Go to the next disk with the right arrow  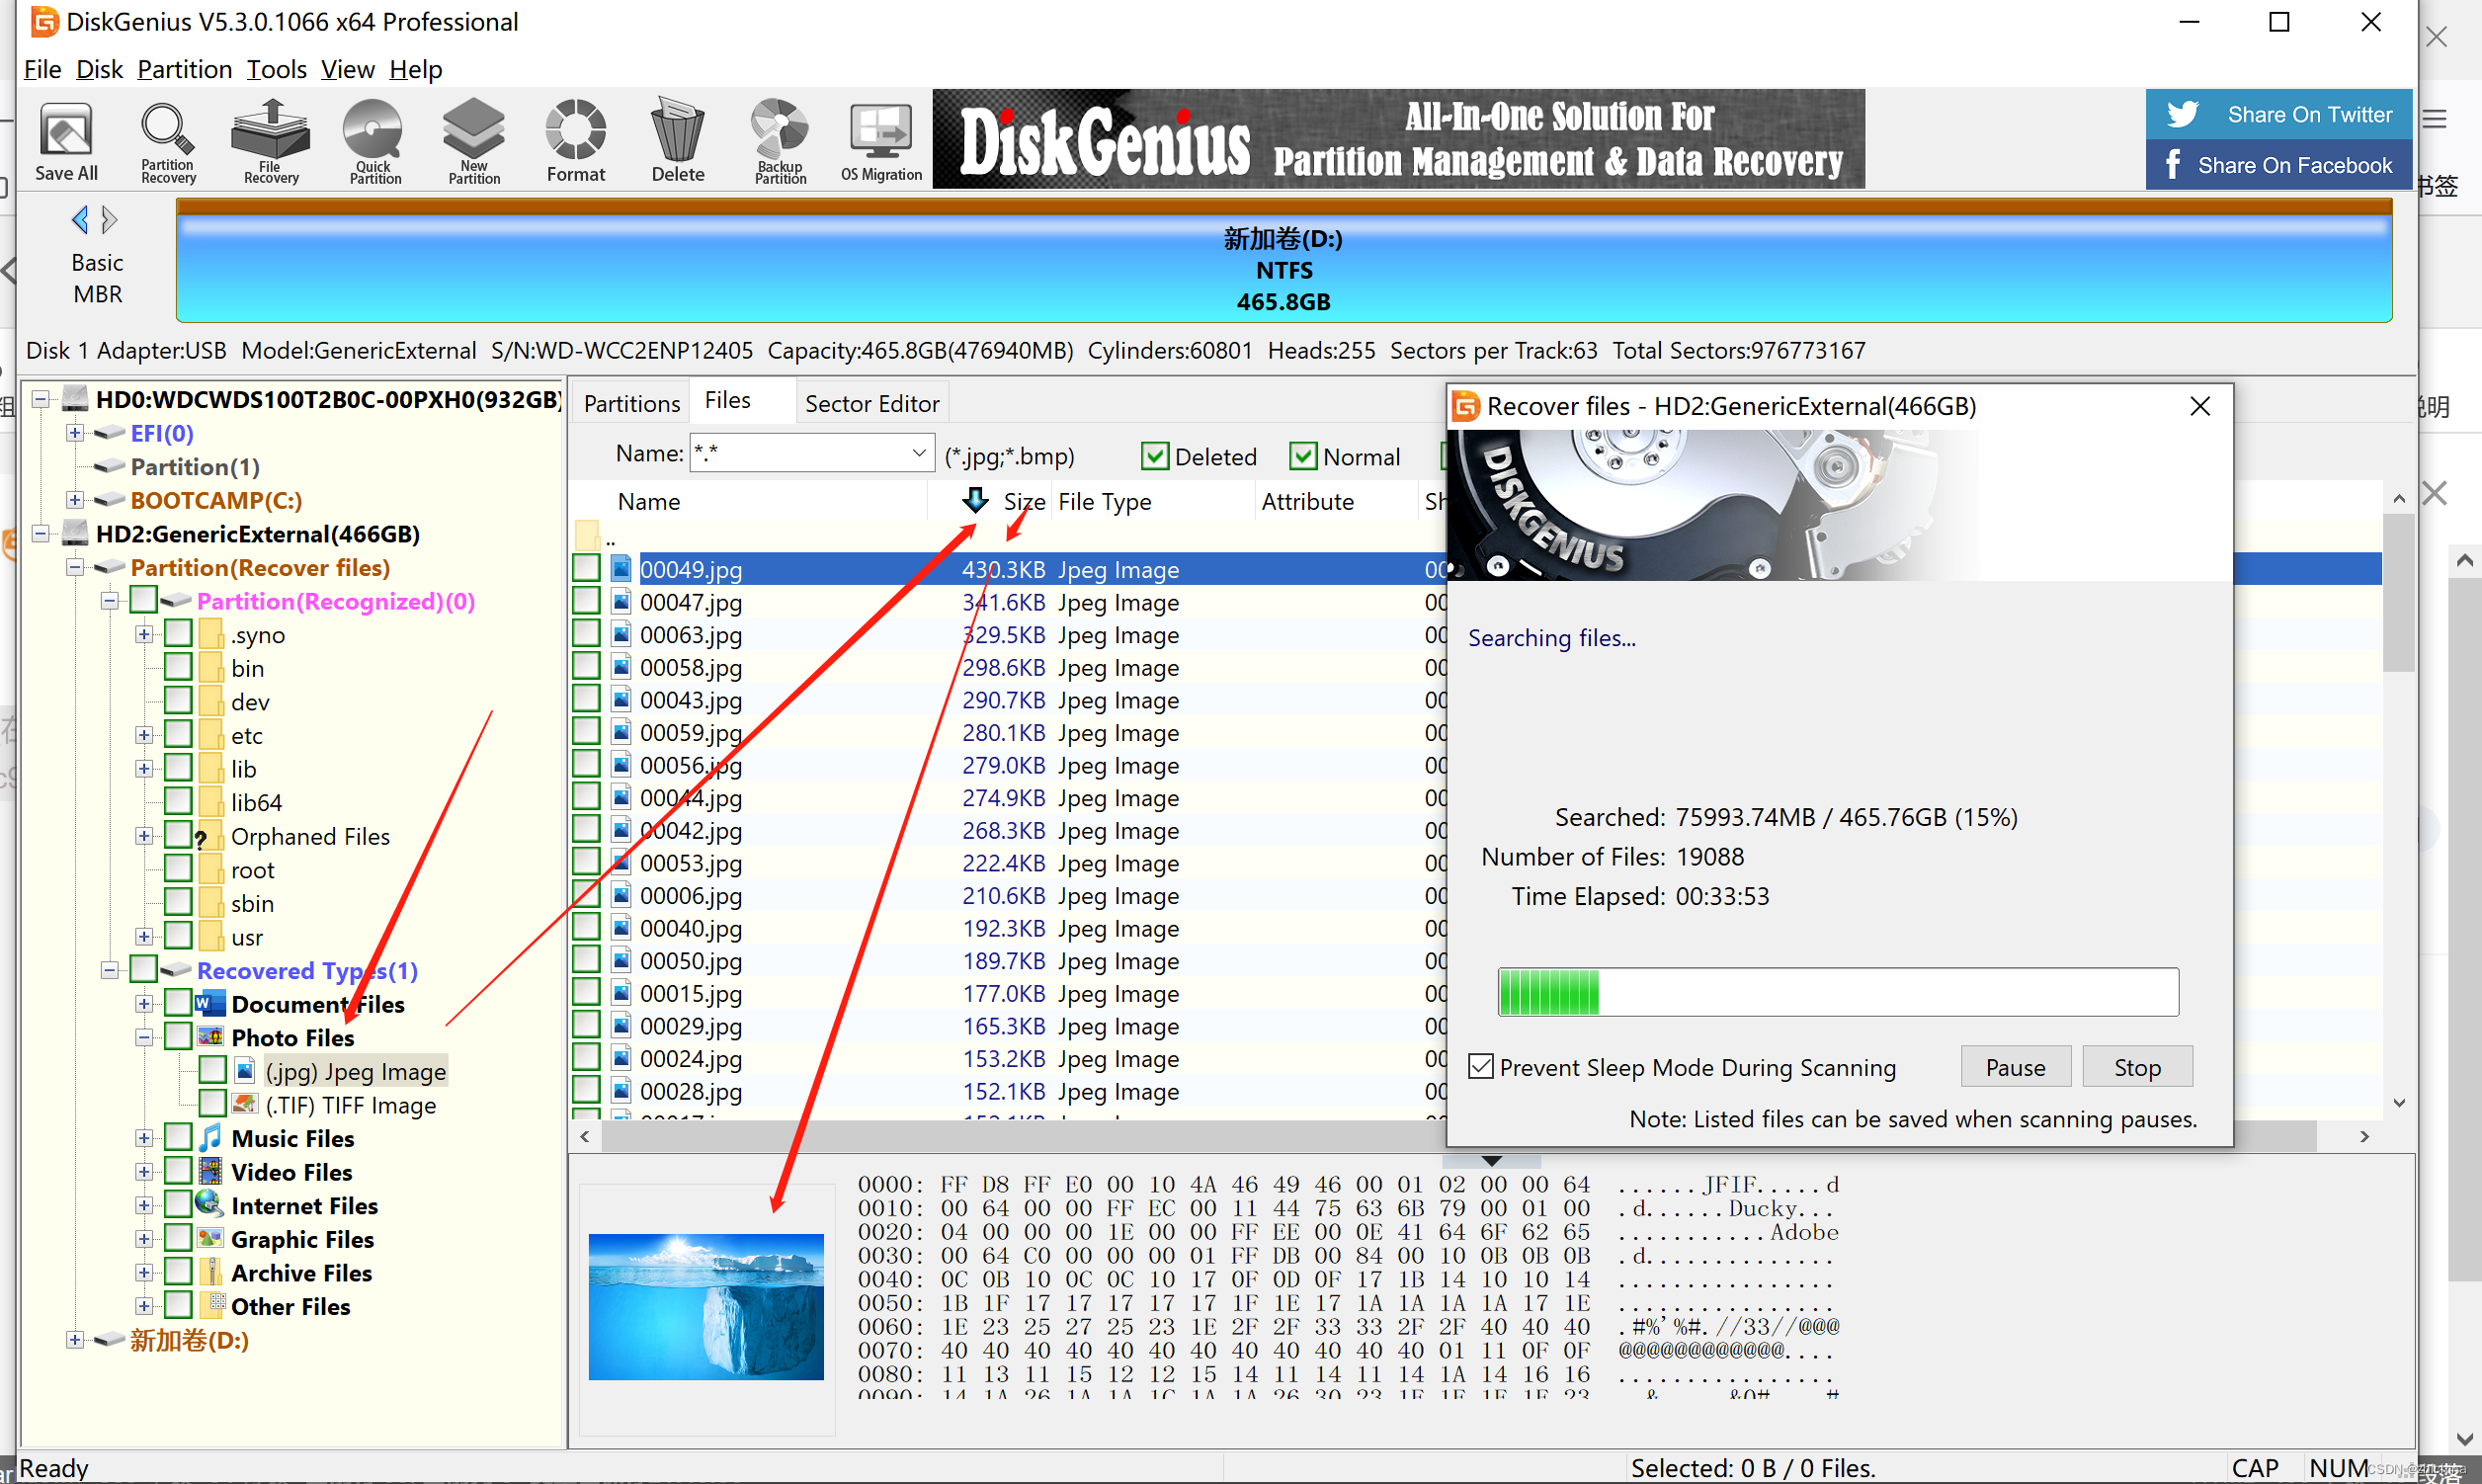110,219
